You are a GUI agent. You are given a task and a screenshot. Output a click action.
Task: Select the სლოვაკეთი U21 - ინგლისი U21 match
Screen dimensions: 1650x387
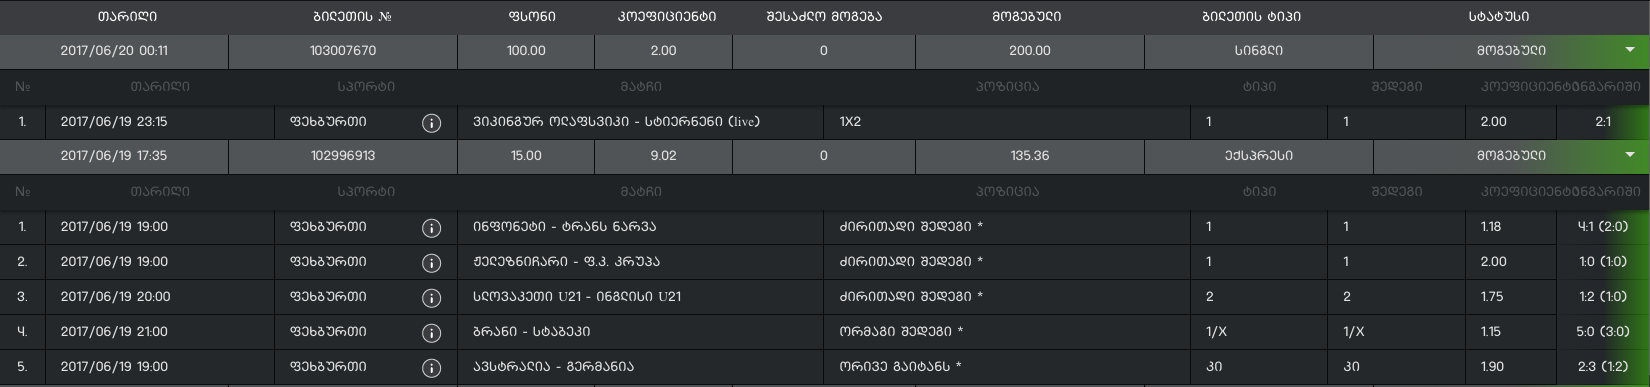tap(577, 297)
